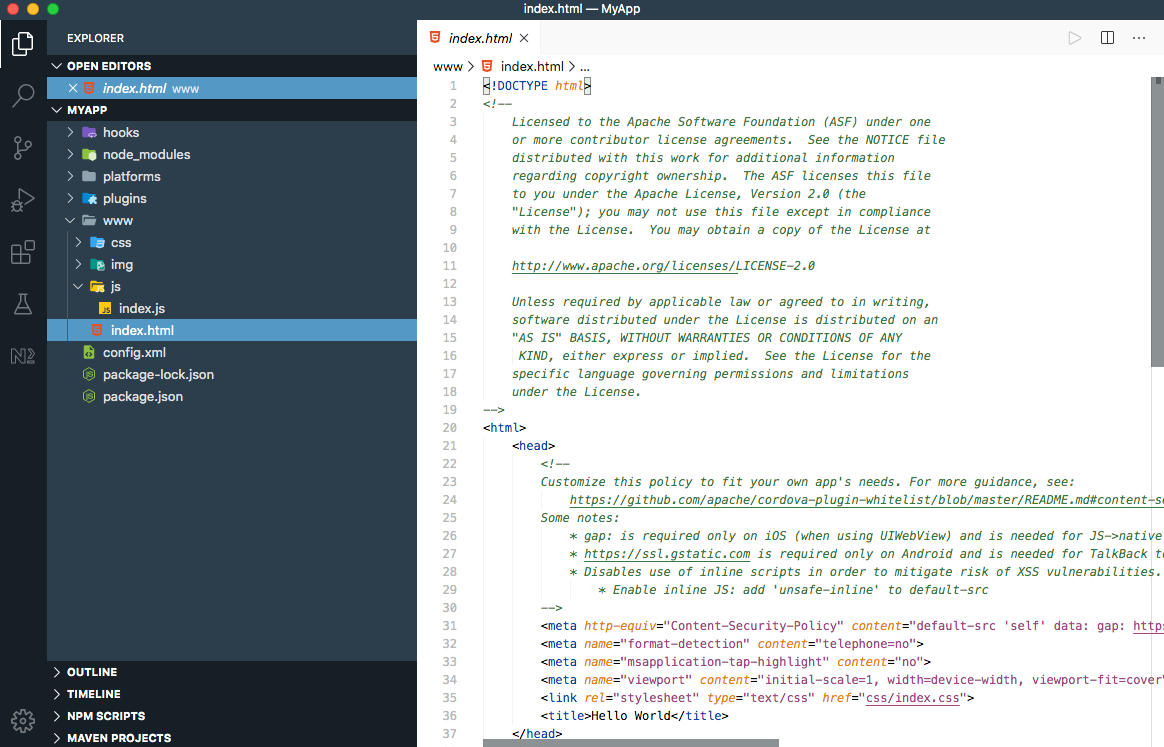The height and width of the screenshot is (747, 1164).
Task: Open the Extensions view
Action: point(22,252)
